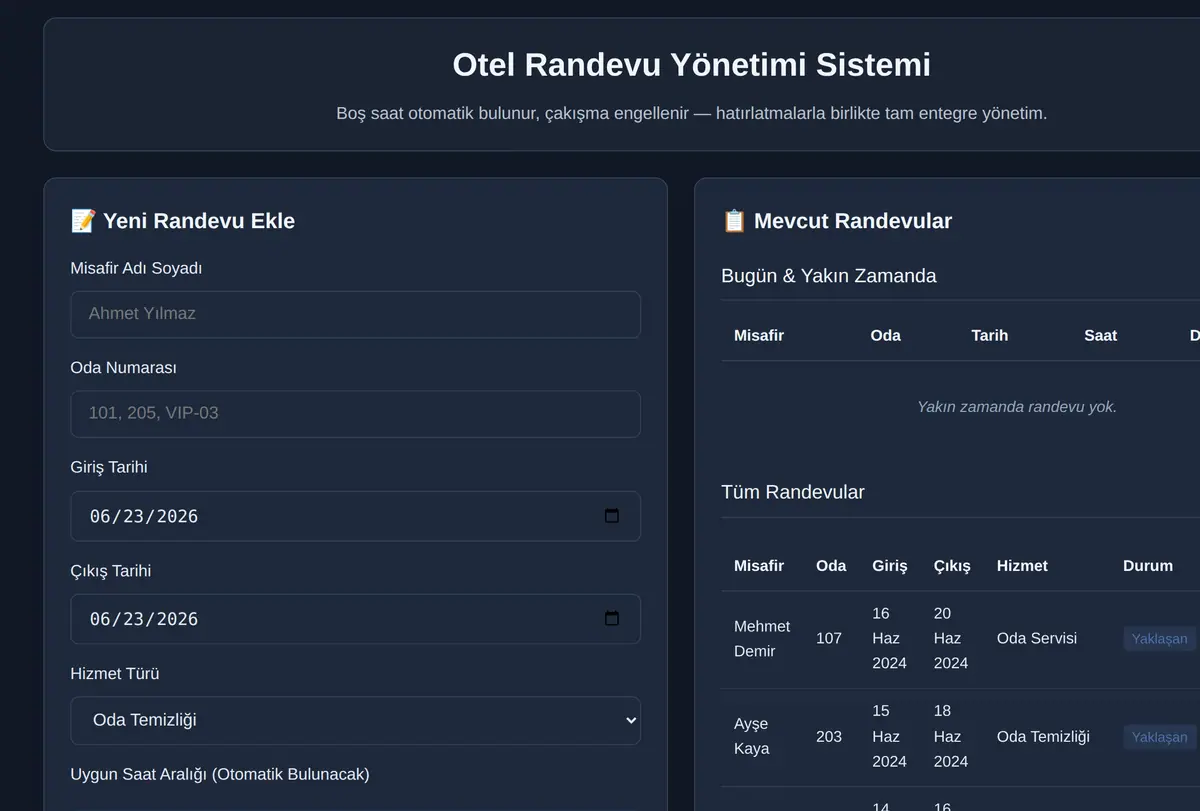Click the 18 Haz 2024 check-out date
Screen dimensions: 1200x811
(x=951, y=736)
